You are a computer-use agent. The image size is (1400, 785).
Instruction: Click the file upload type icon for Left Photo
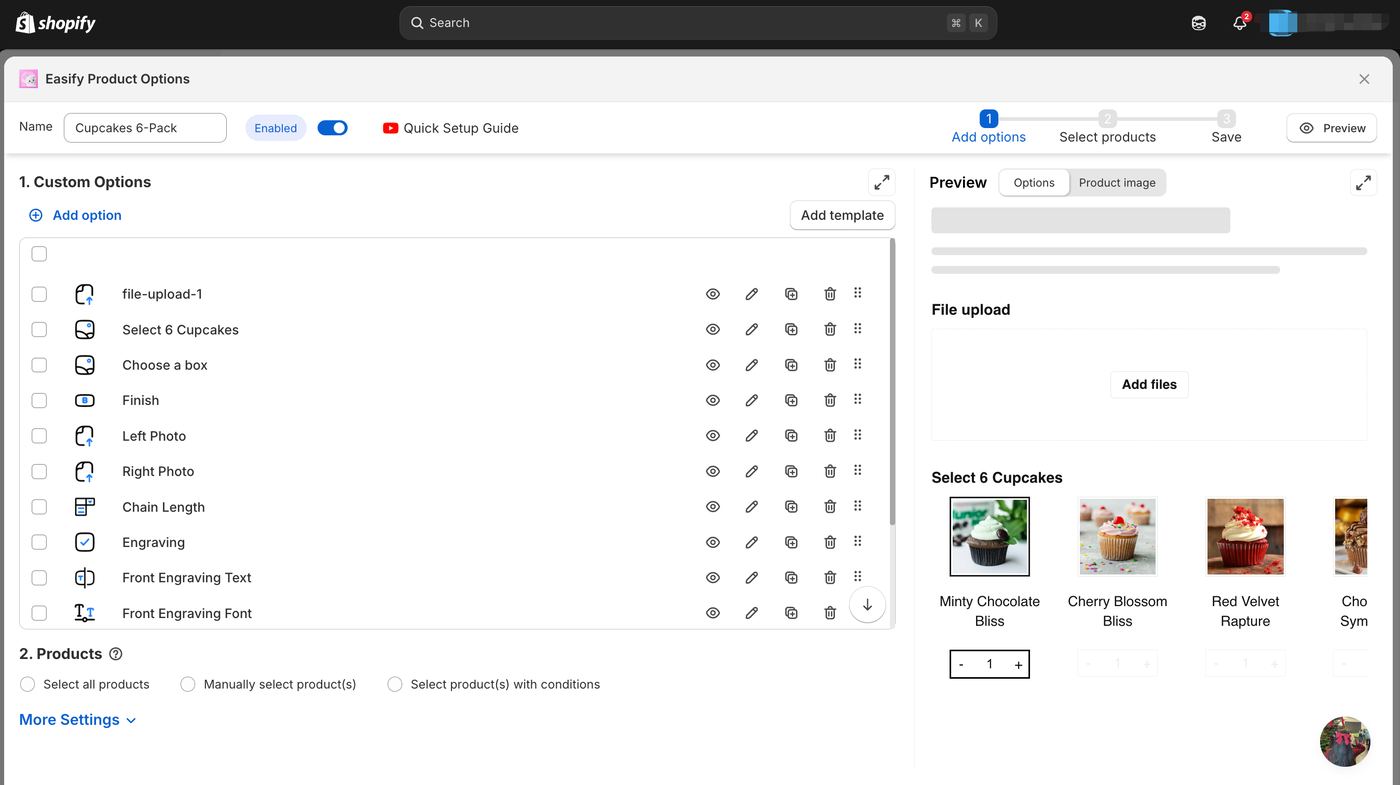tap(85, 436)
